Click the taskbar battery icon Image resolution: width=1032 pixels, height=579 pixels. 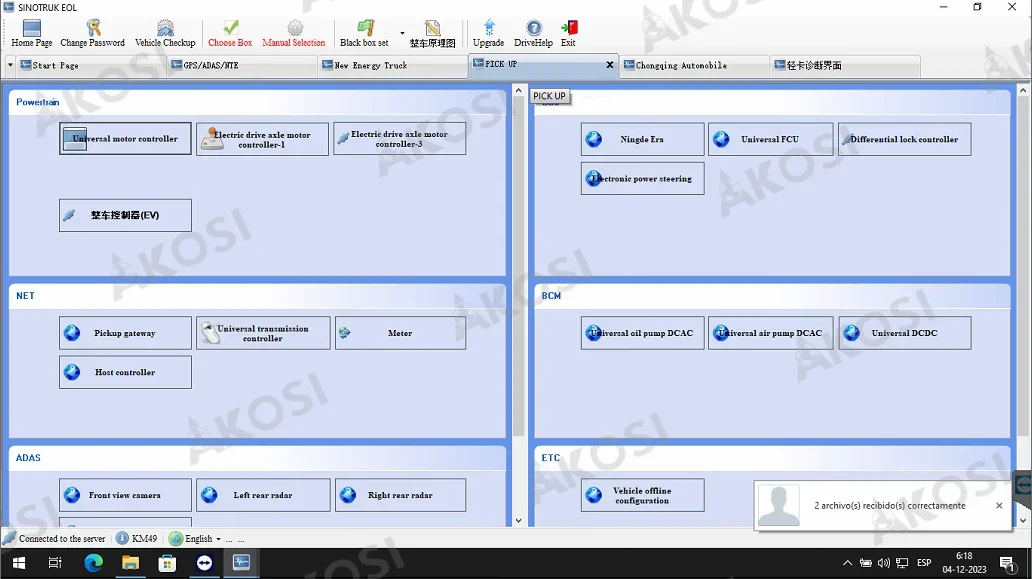tap(865, 563)
